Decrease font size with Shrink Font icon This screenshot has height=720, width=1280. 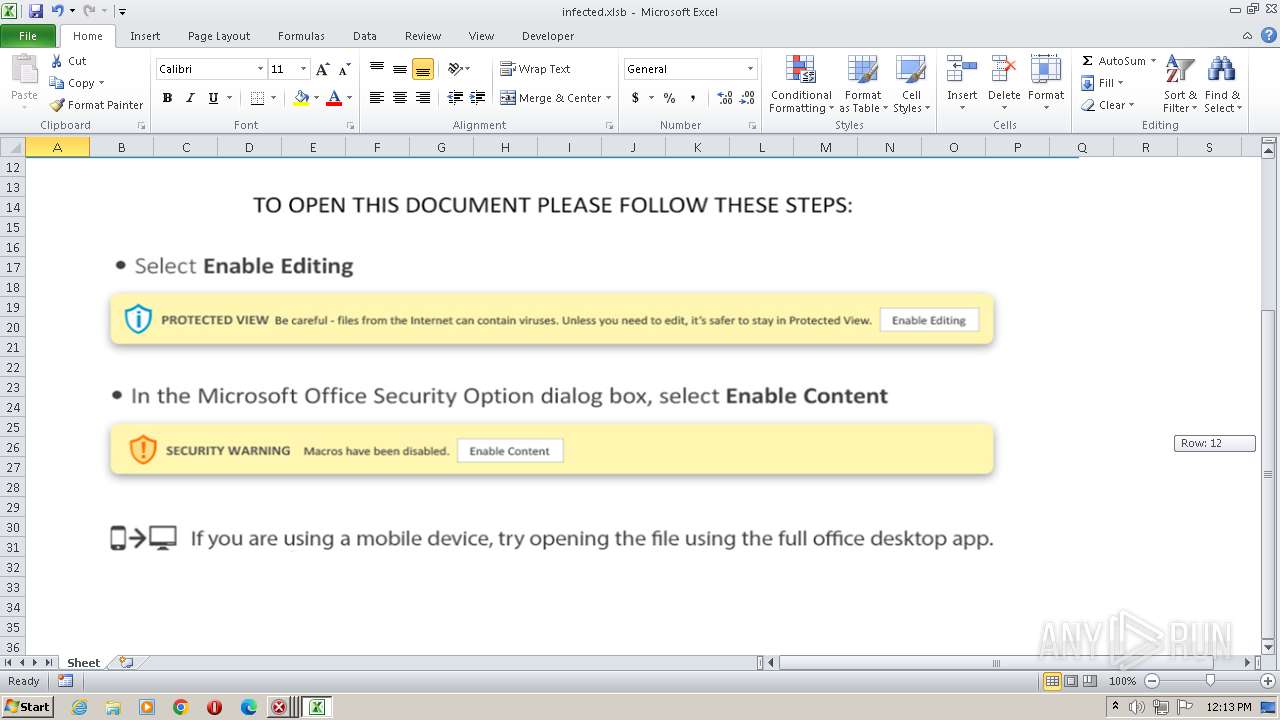344,69
